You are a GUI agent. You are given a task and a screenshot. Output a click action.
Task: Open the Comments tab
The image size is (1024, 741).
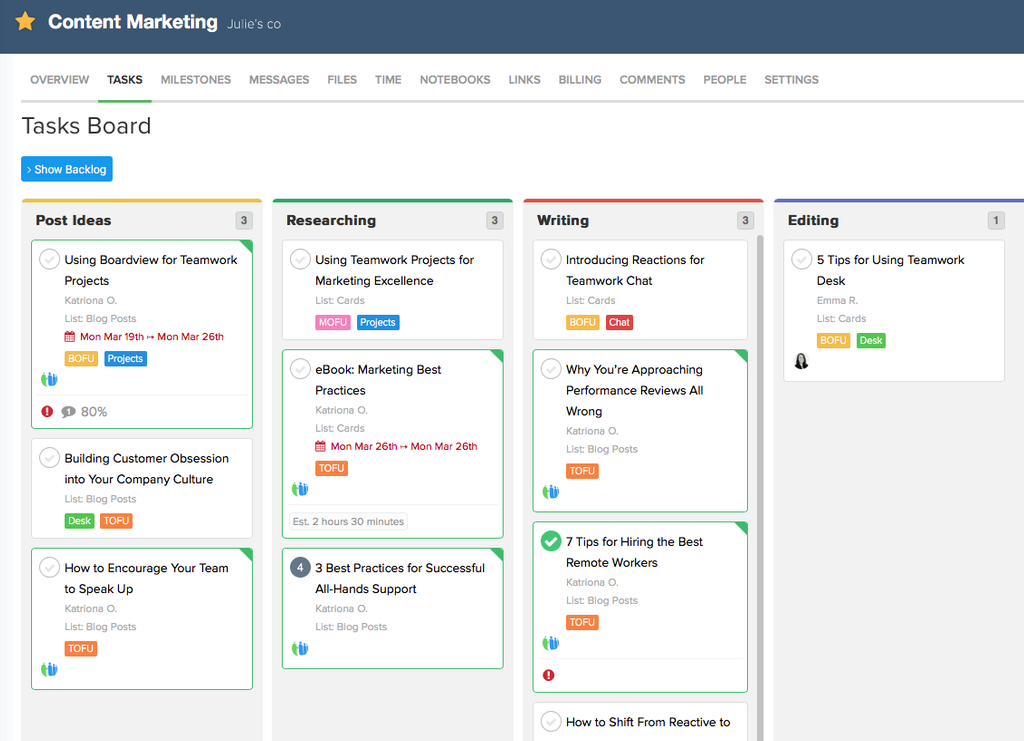[652, 80]
